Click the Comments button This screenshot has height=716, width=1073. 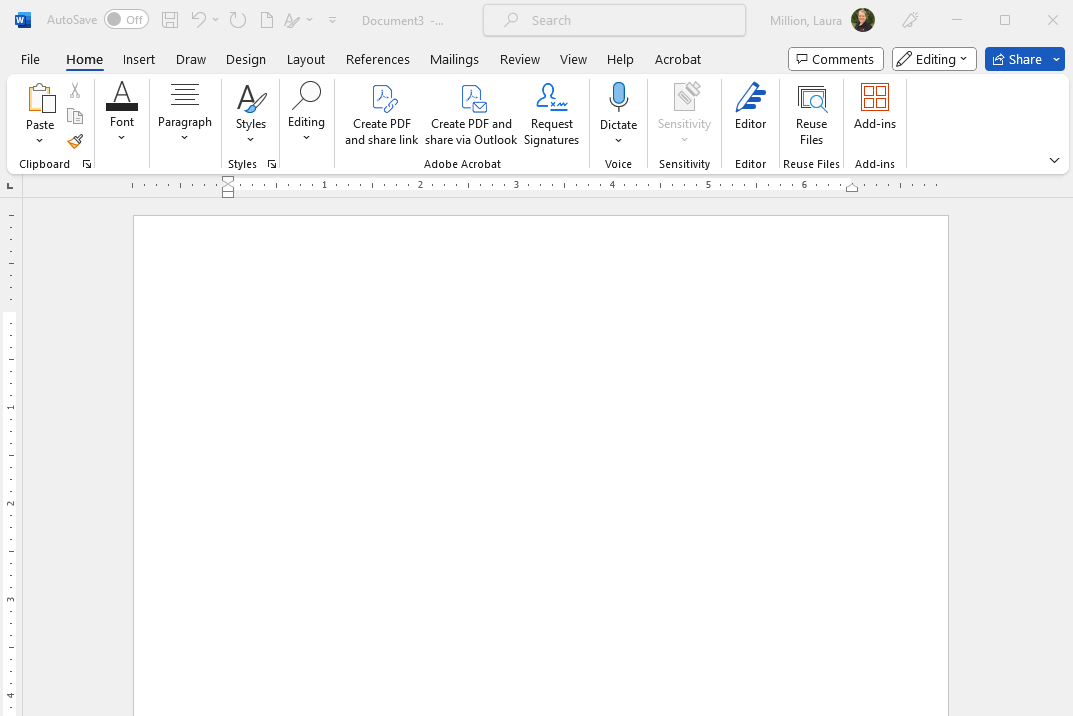(835, 59)
